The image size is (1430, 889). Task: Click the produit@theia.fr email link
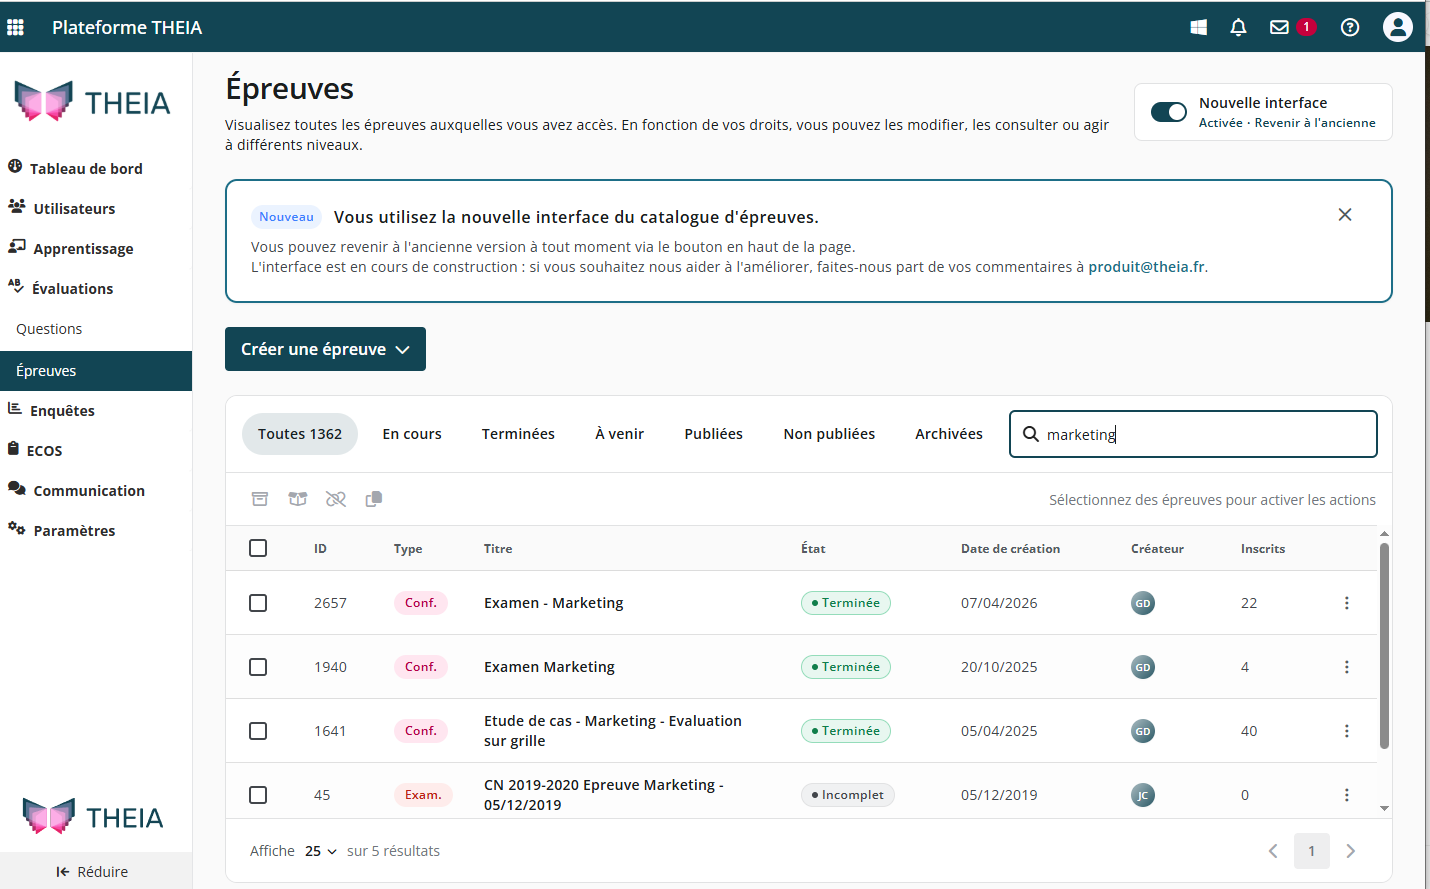pos(1146,267)
